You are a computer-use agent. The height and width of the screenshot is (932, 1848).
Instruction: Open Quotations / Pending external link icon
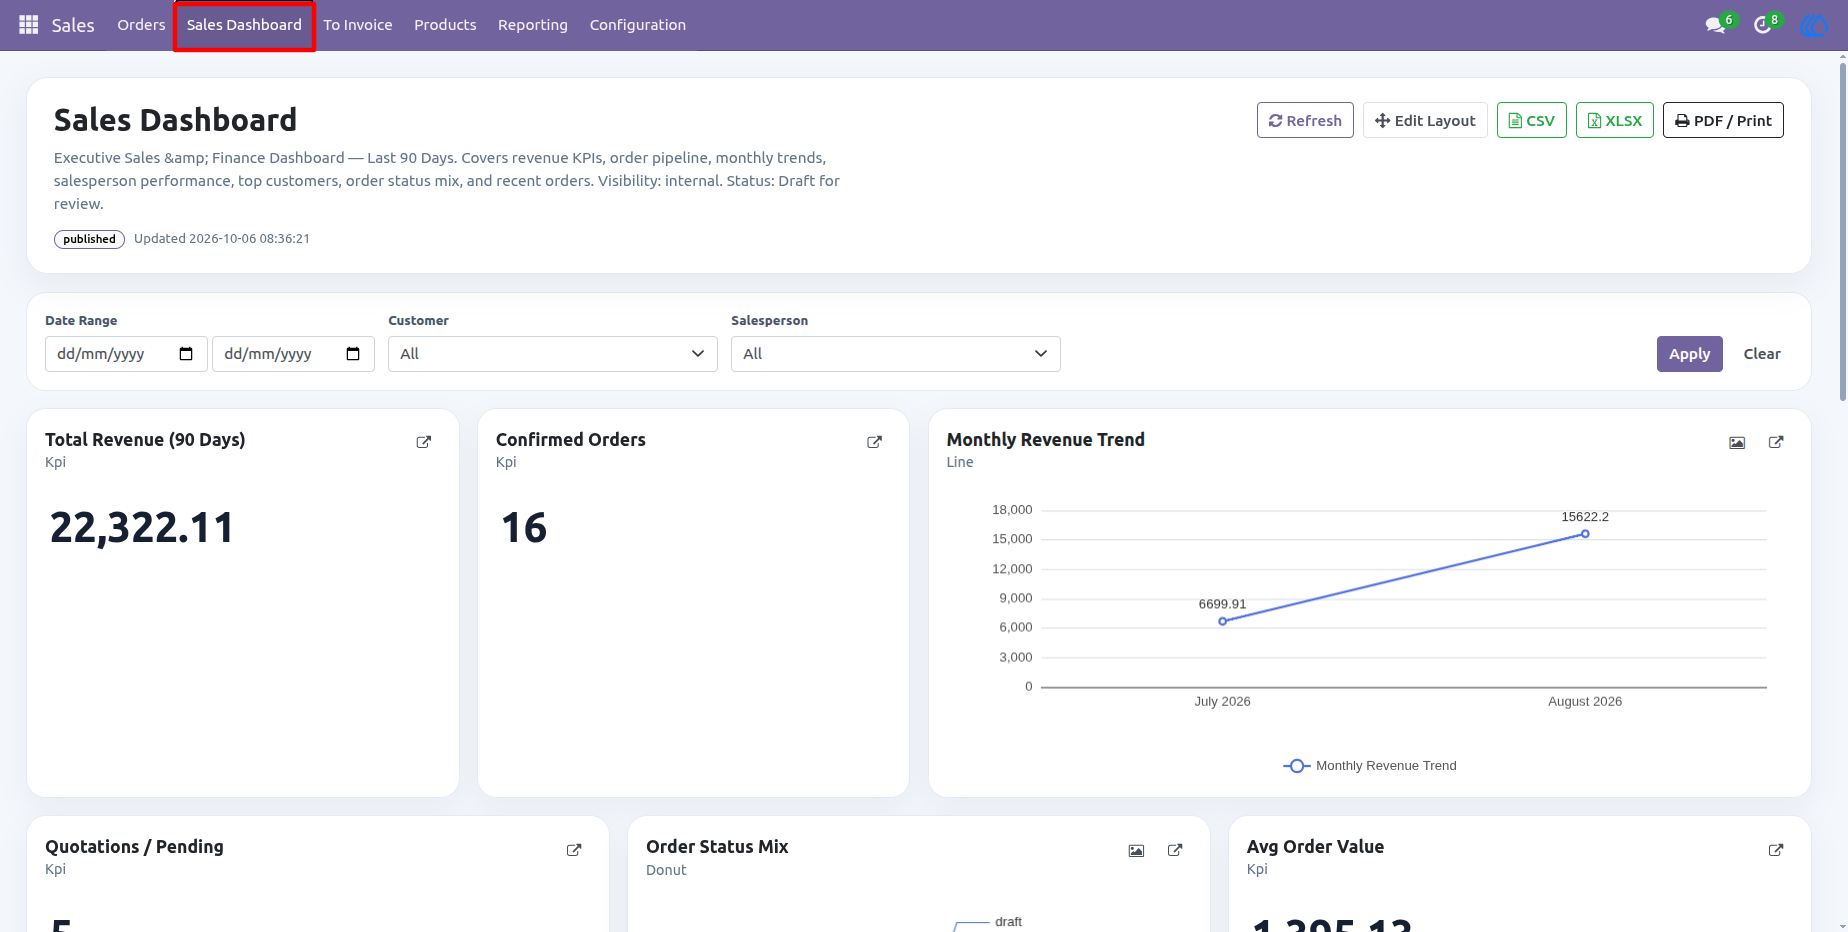coord(574,850)
